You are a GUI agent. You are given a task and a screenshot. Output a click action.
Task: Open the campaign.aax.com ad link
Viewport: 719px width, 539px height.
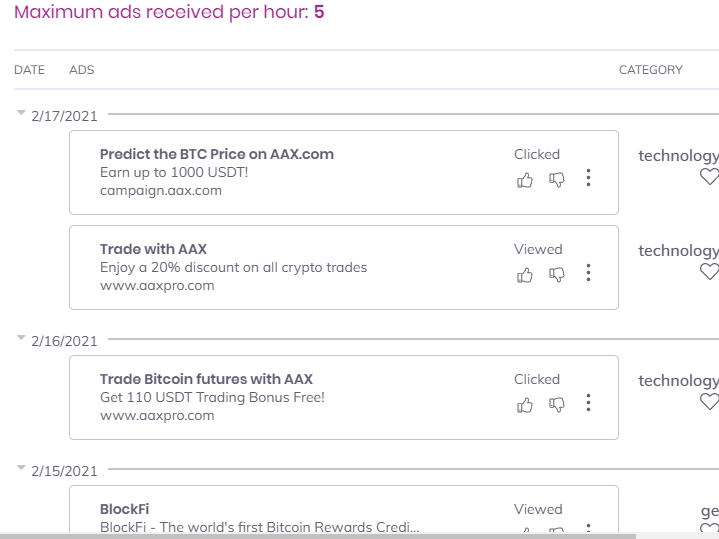pyautogui.click(x=161, y=191)
